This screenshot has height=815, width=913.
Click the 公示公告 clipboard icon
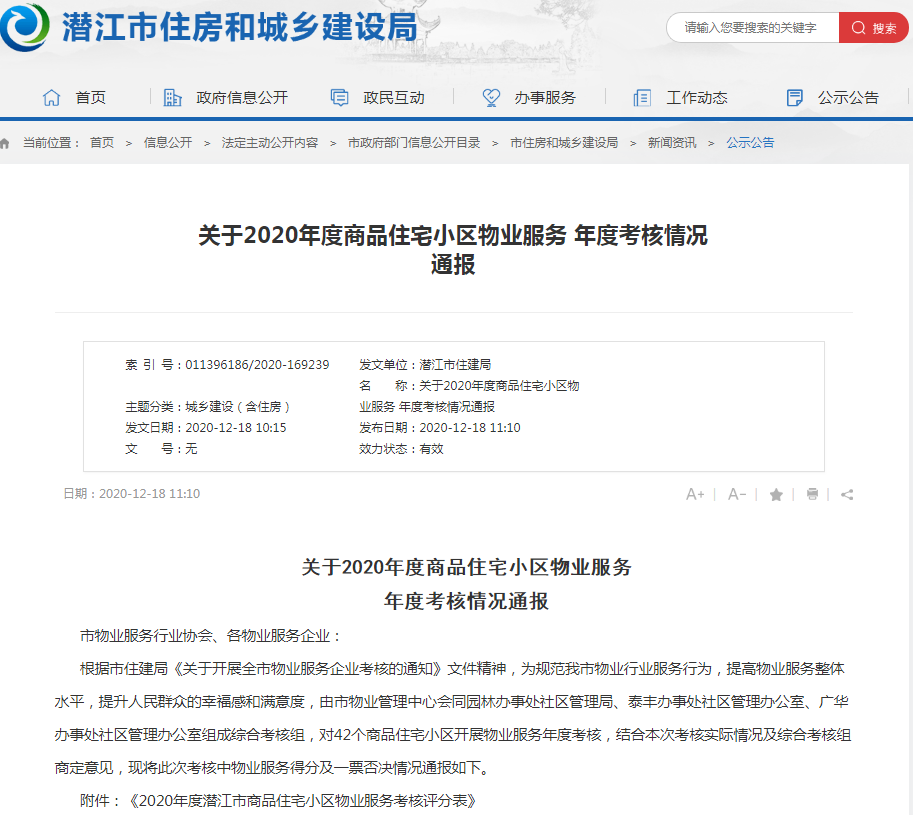pos(794,97)
